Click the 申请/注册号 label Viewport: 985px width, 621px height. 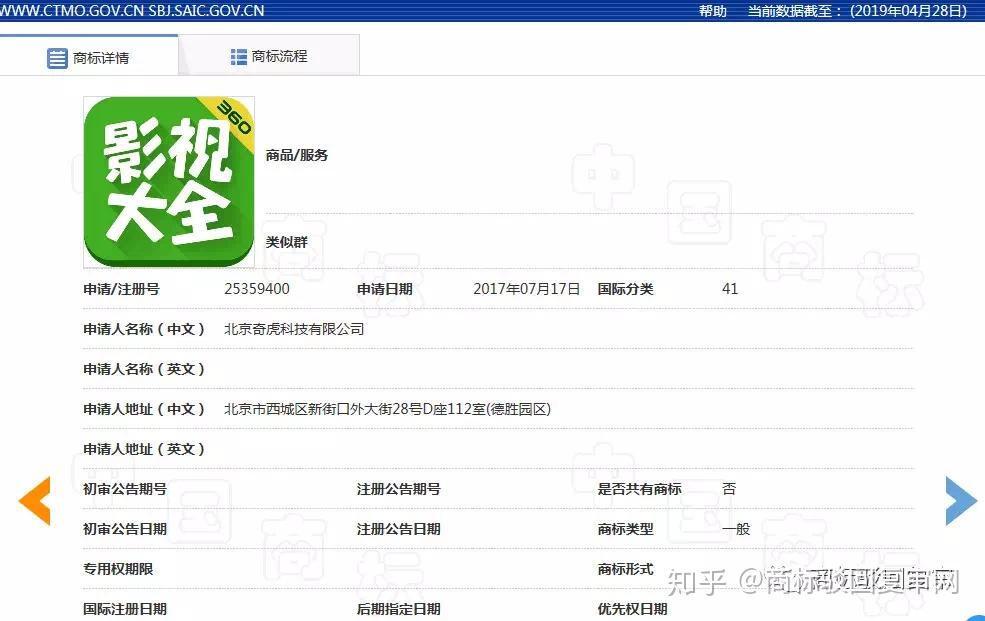[x=121, y=289]
